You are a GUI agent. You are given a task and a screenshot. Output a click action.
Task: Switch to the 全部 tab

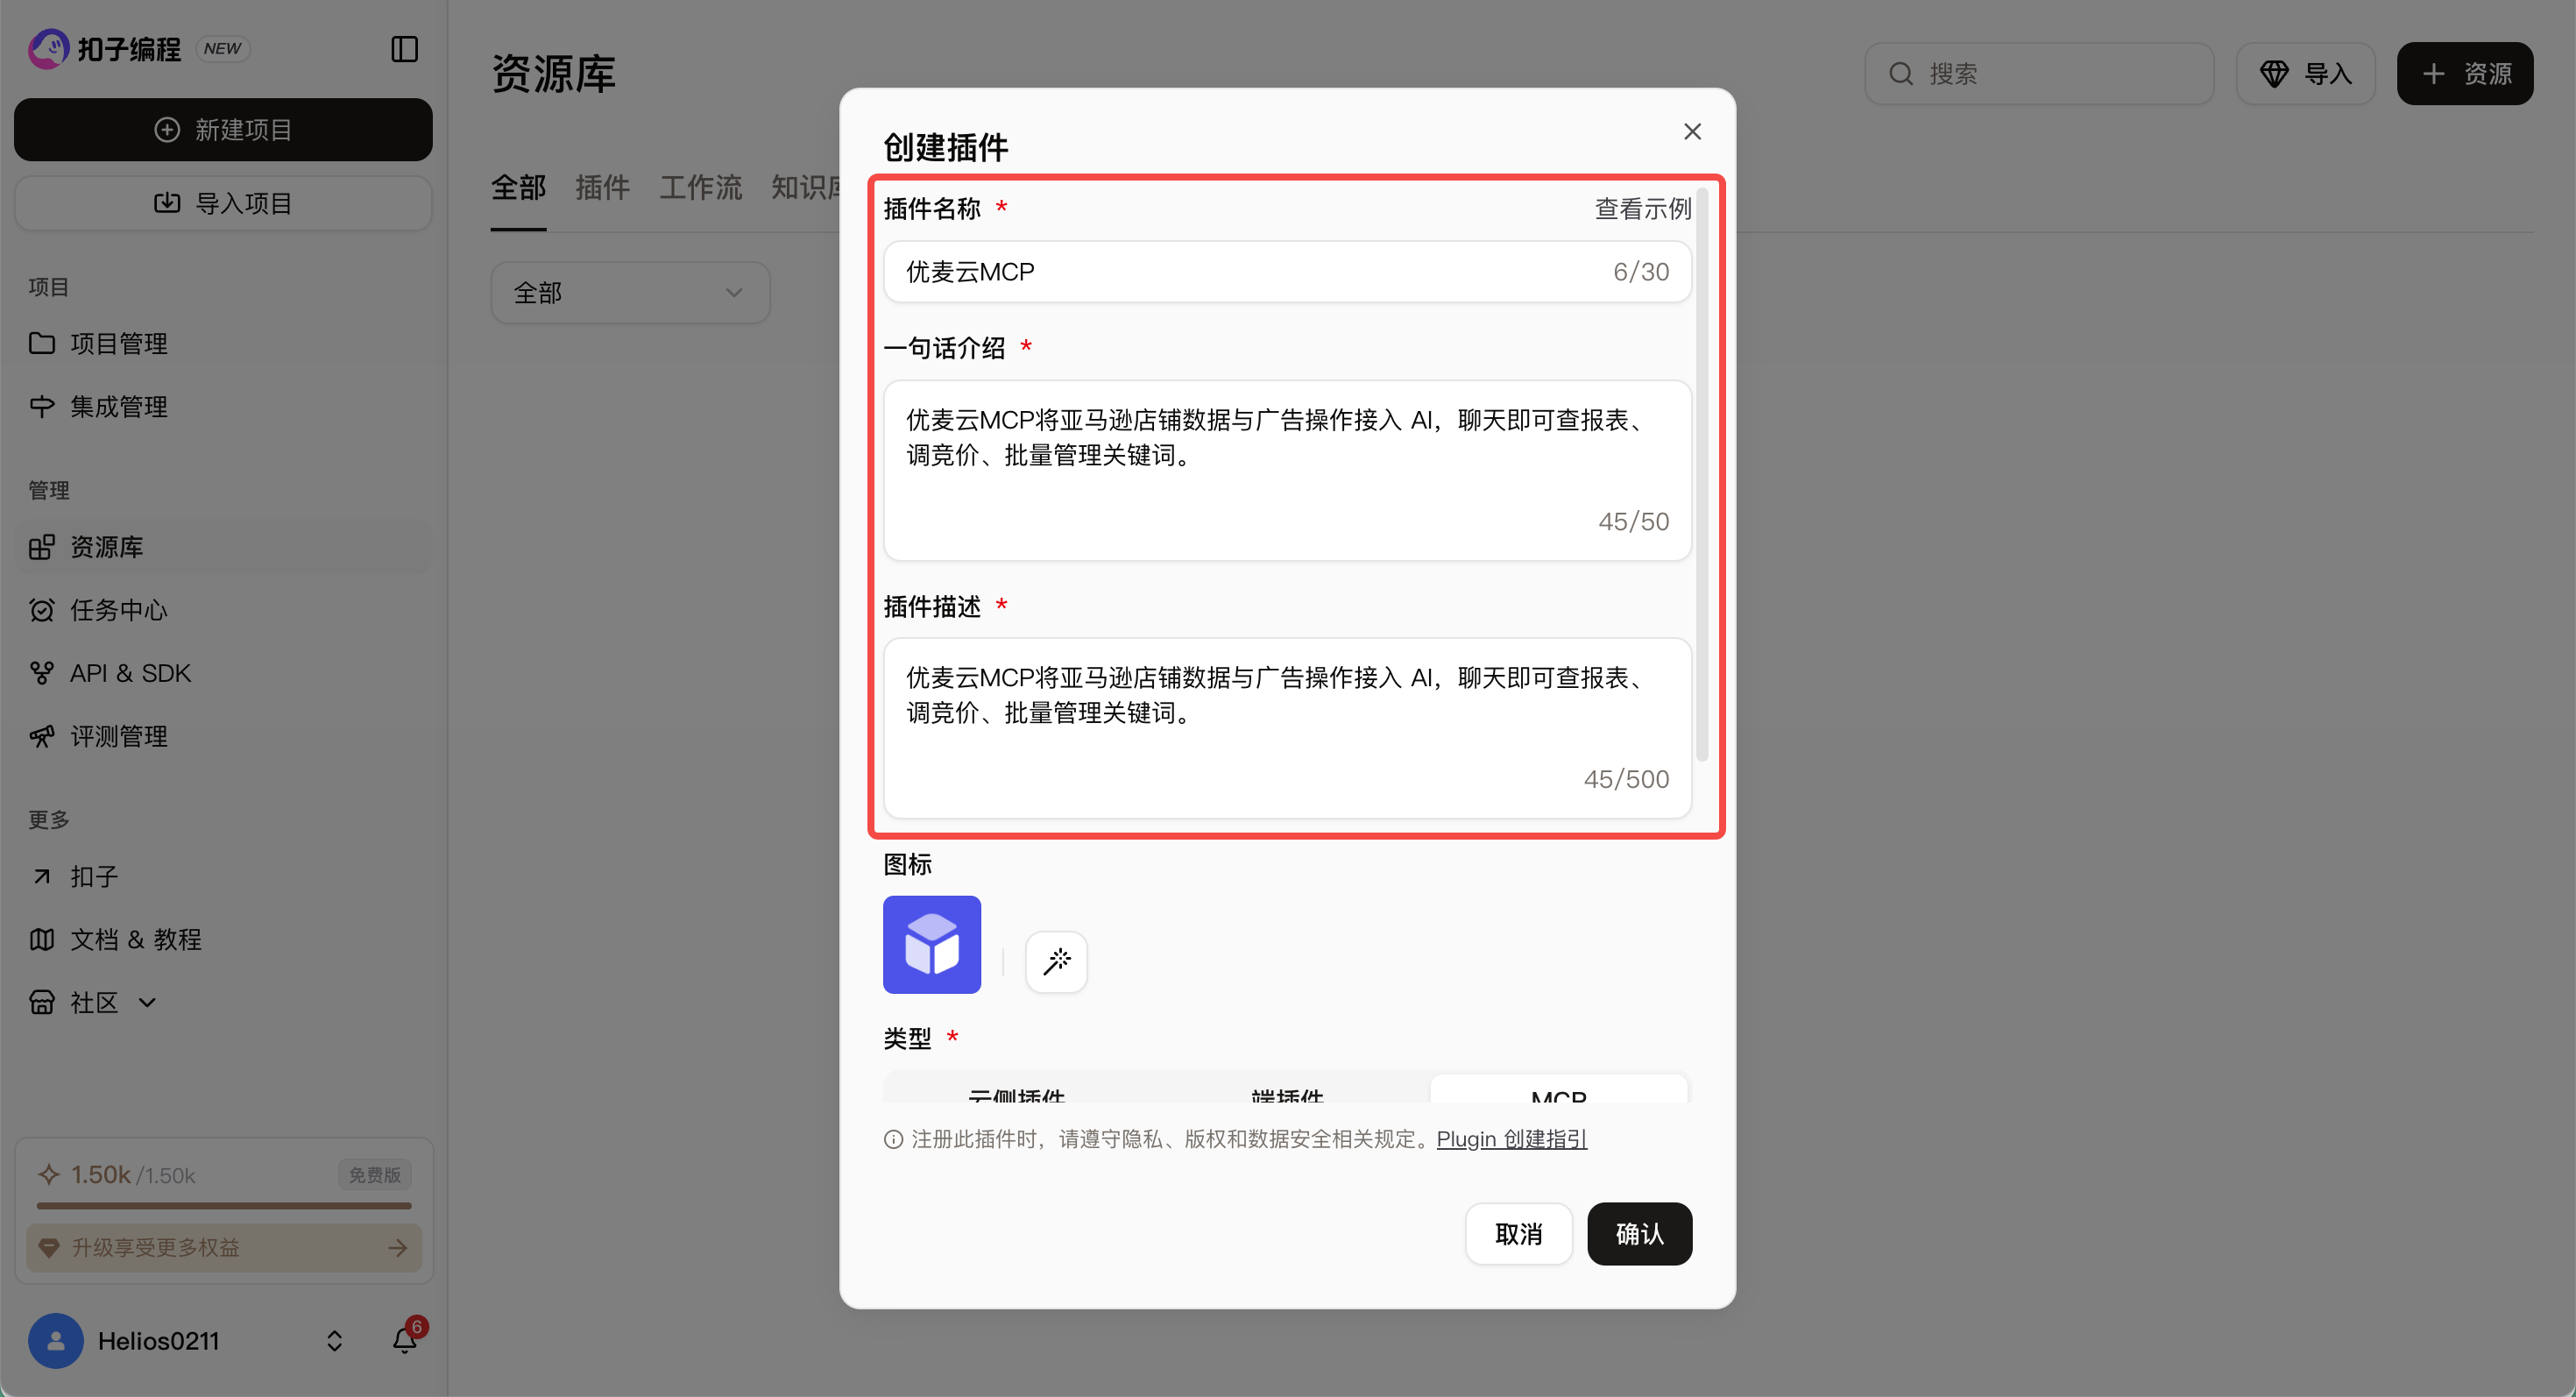coord(518,188)
